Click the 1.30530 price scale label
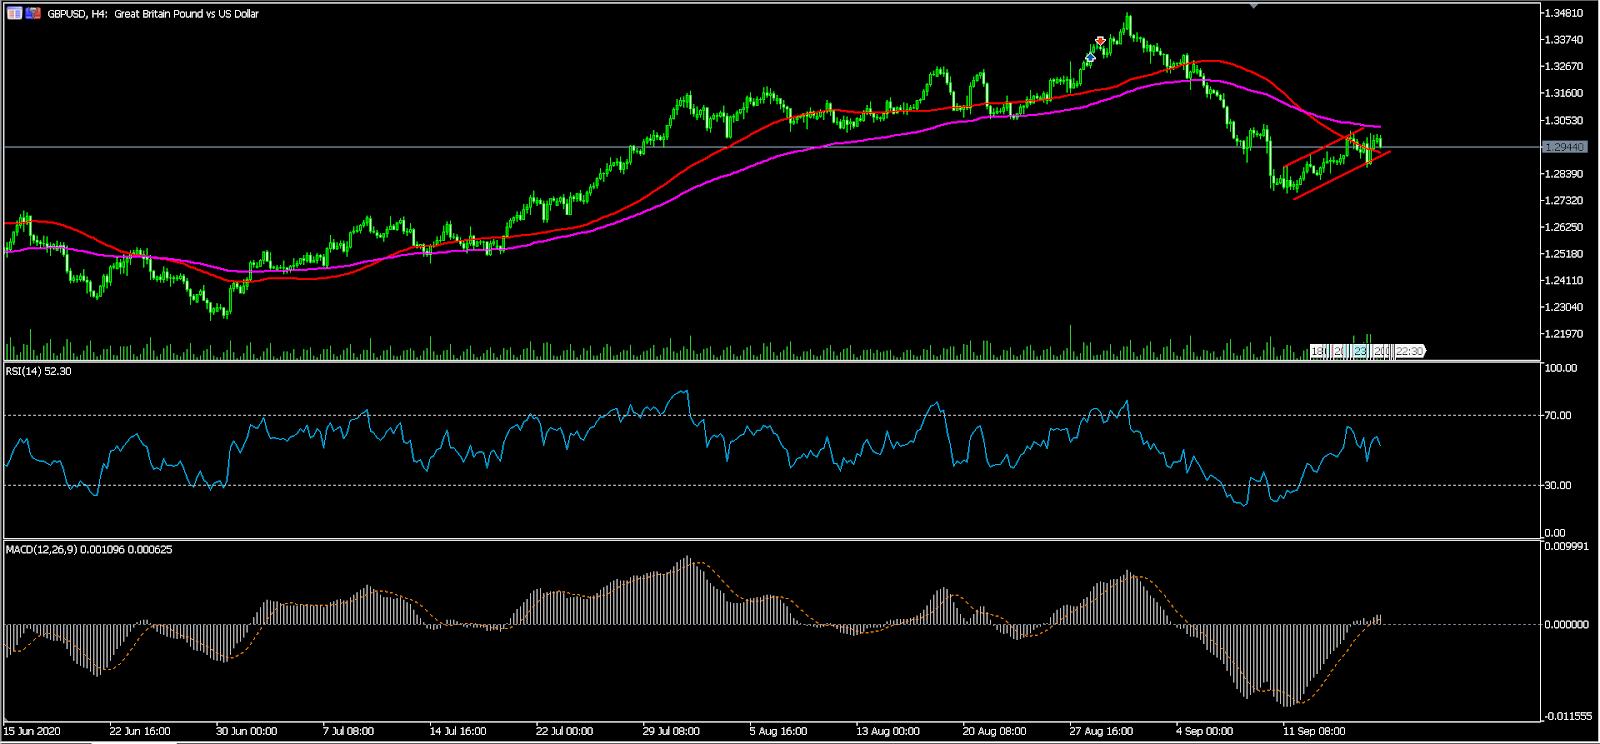Viewport: 1600px width, 744px height. point(1564,120)
